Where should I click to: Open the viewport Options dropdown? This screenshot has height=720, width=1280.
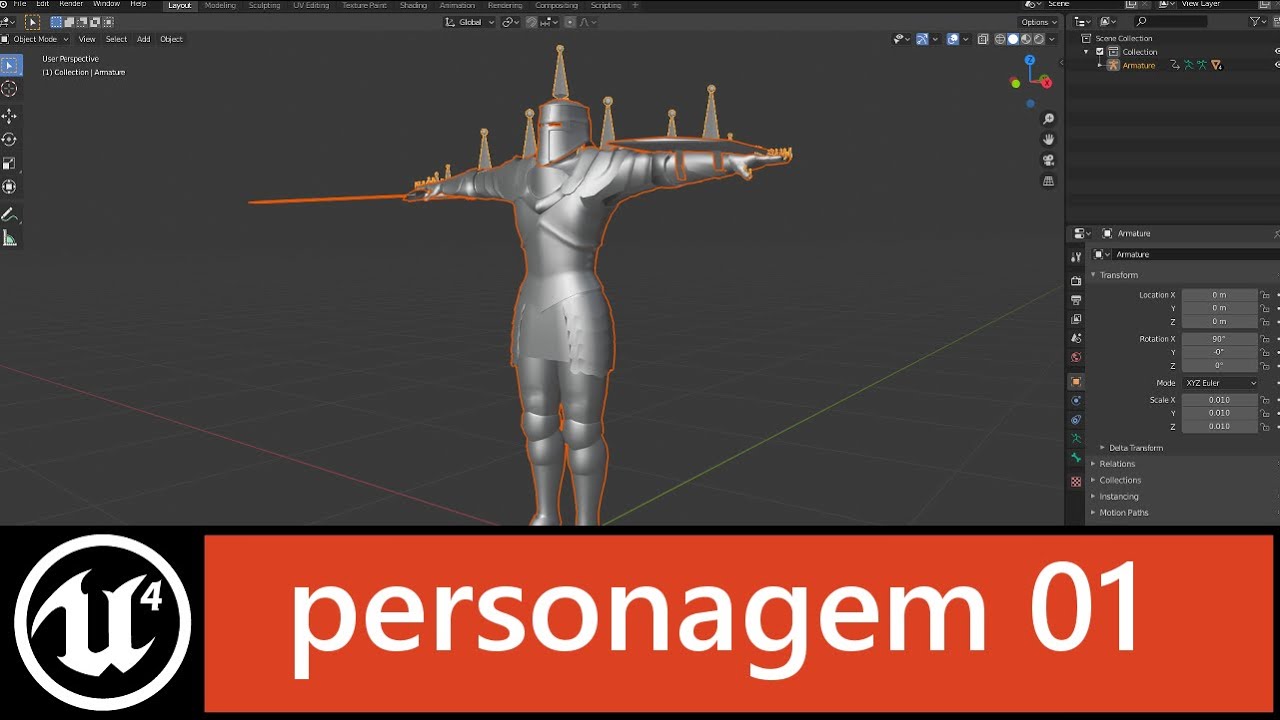(x=1038, y=22)
